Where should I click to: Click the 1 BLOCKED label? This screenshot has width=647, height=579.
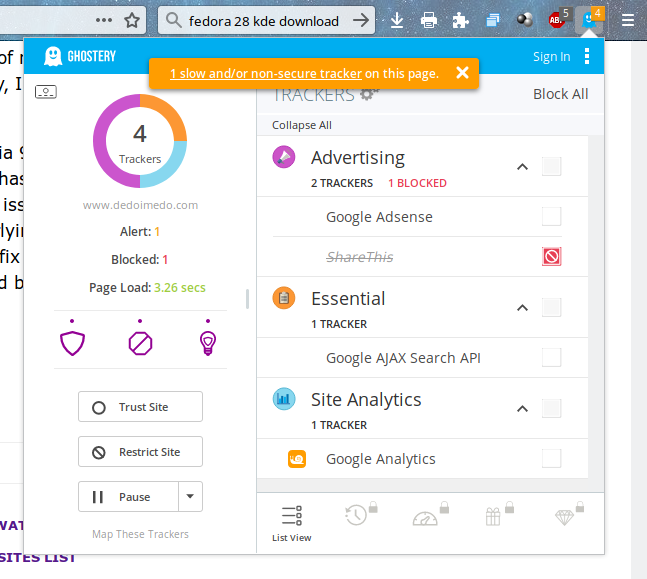coord(417,183)
